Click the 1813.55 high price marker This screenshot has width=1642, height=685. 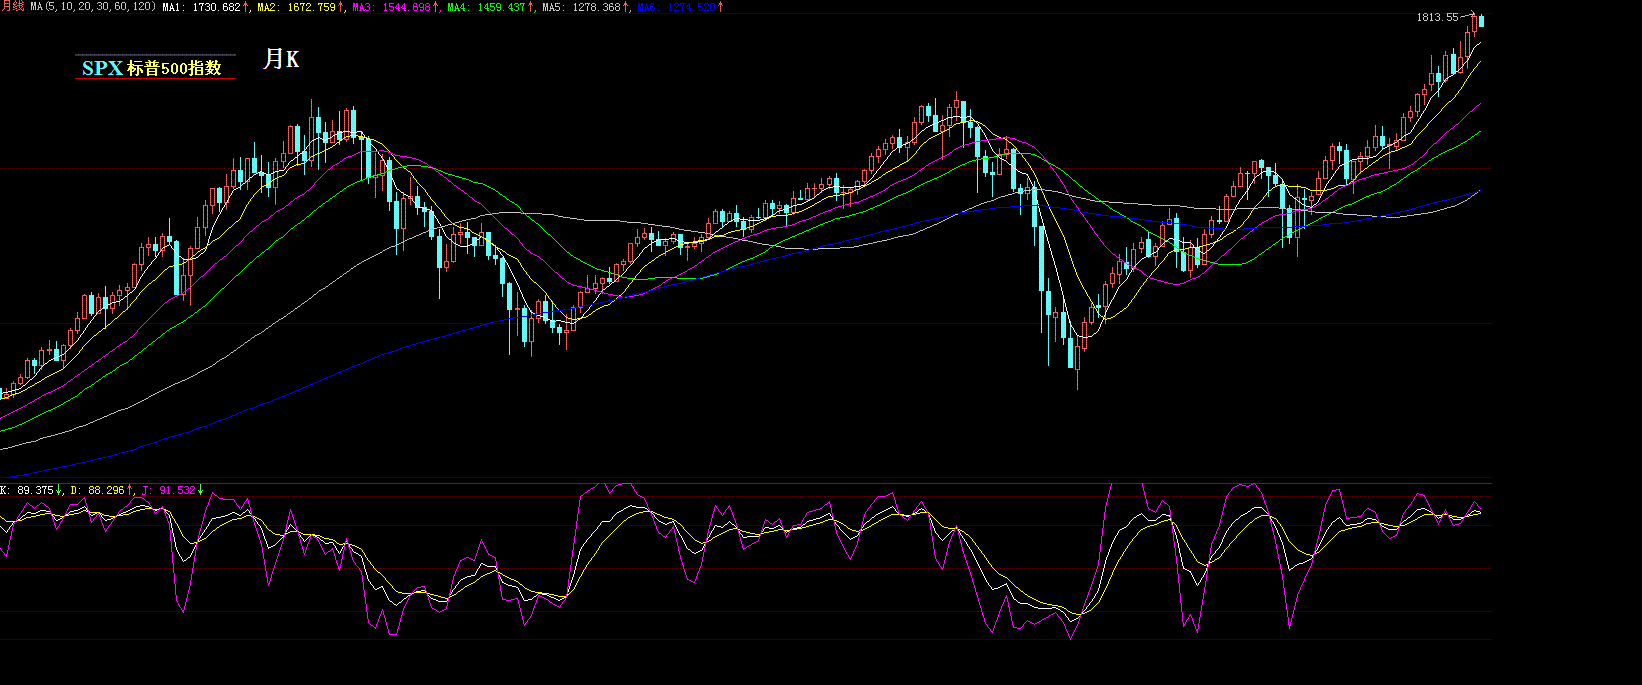[1437, 17]
